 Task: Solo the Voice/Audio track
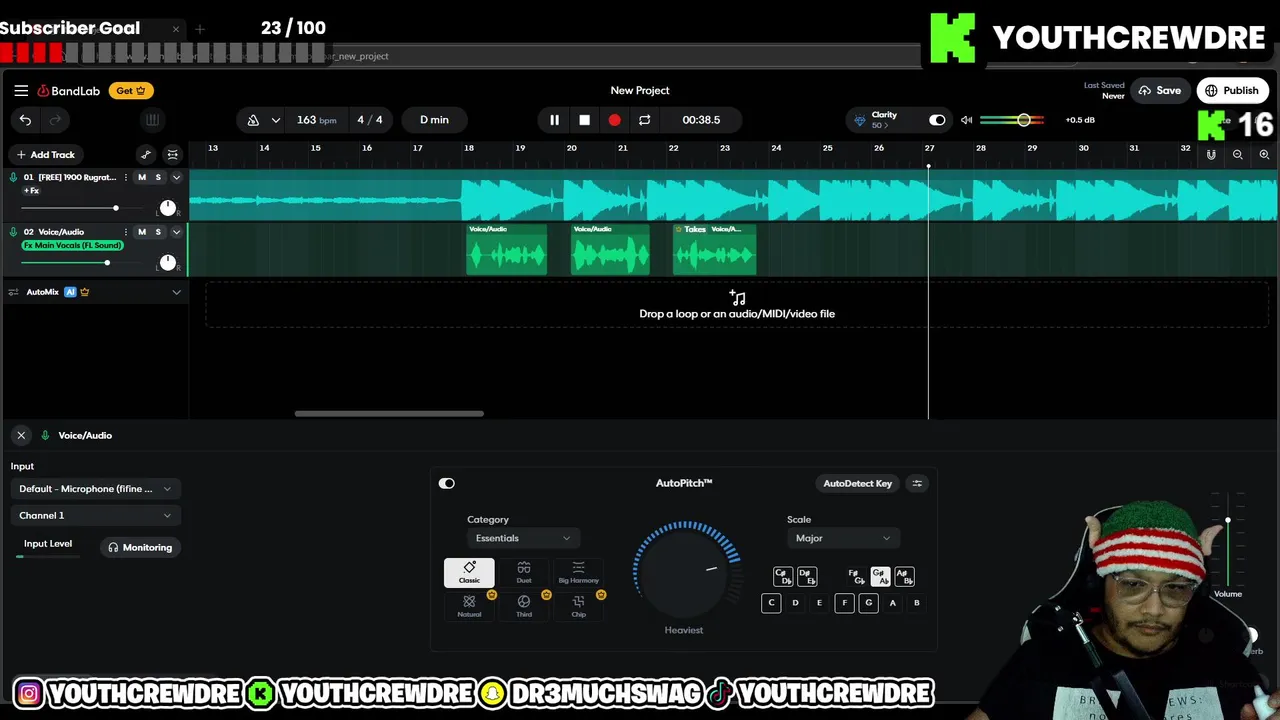[158, 232]
